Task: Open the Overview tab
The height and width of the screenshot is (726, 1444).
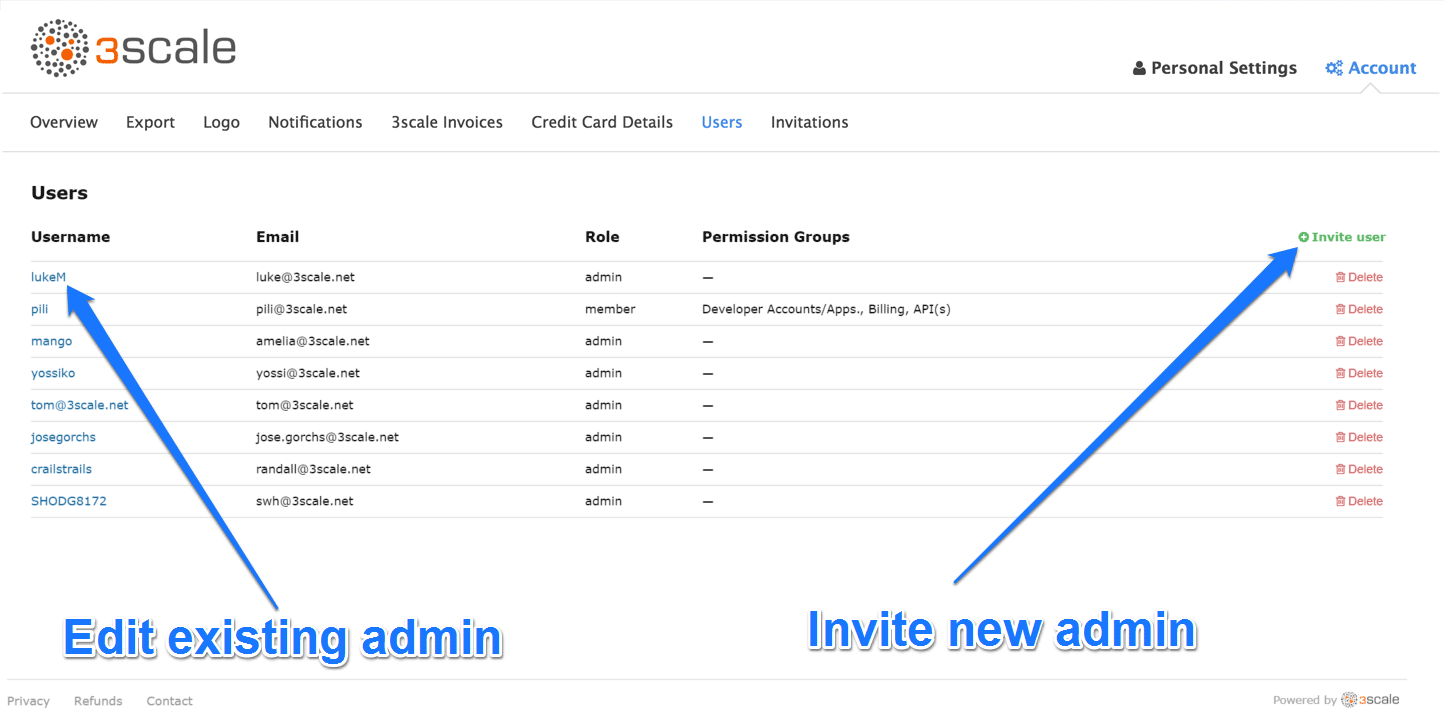Action: [64, 122]
